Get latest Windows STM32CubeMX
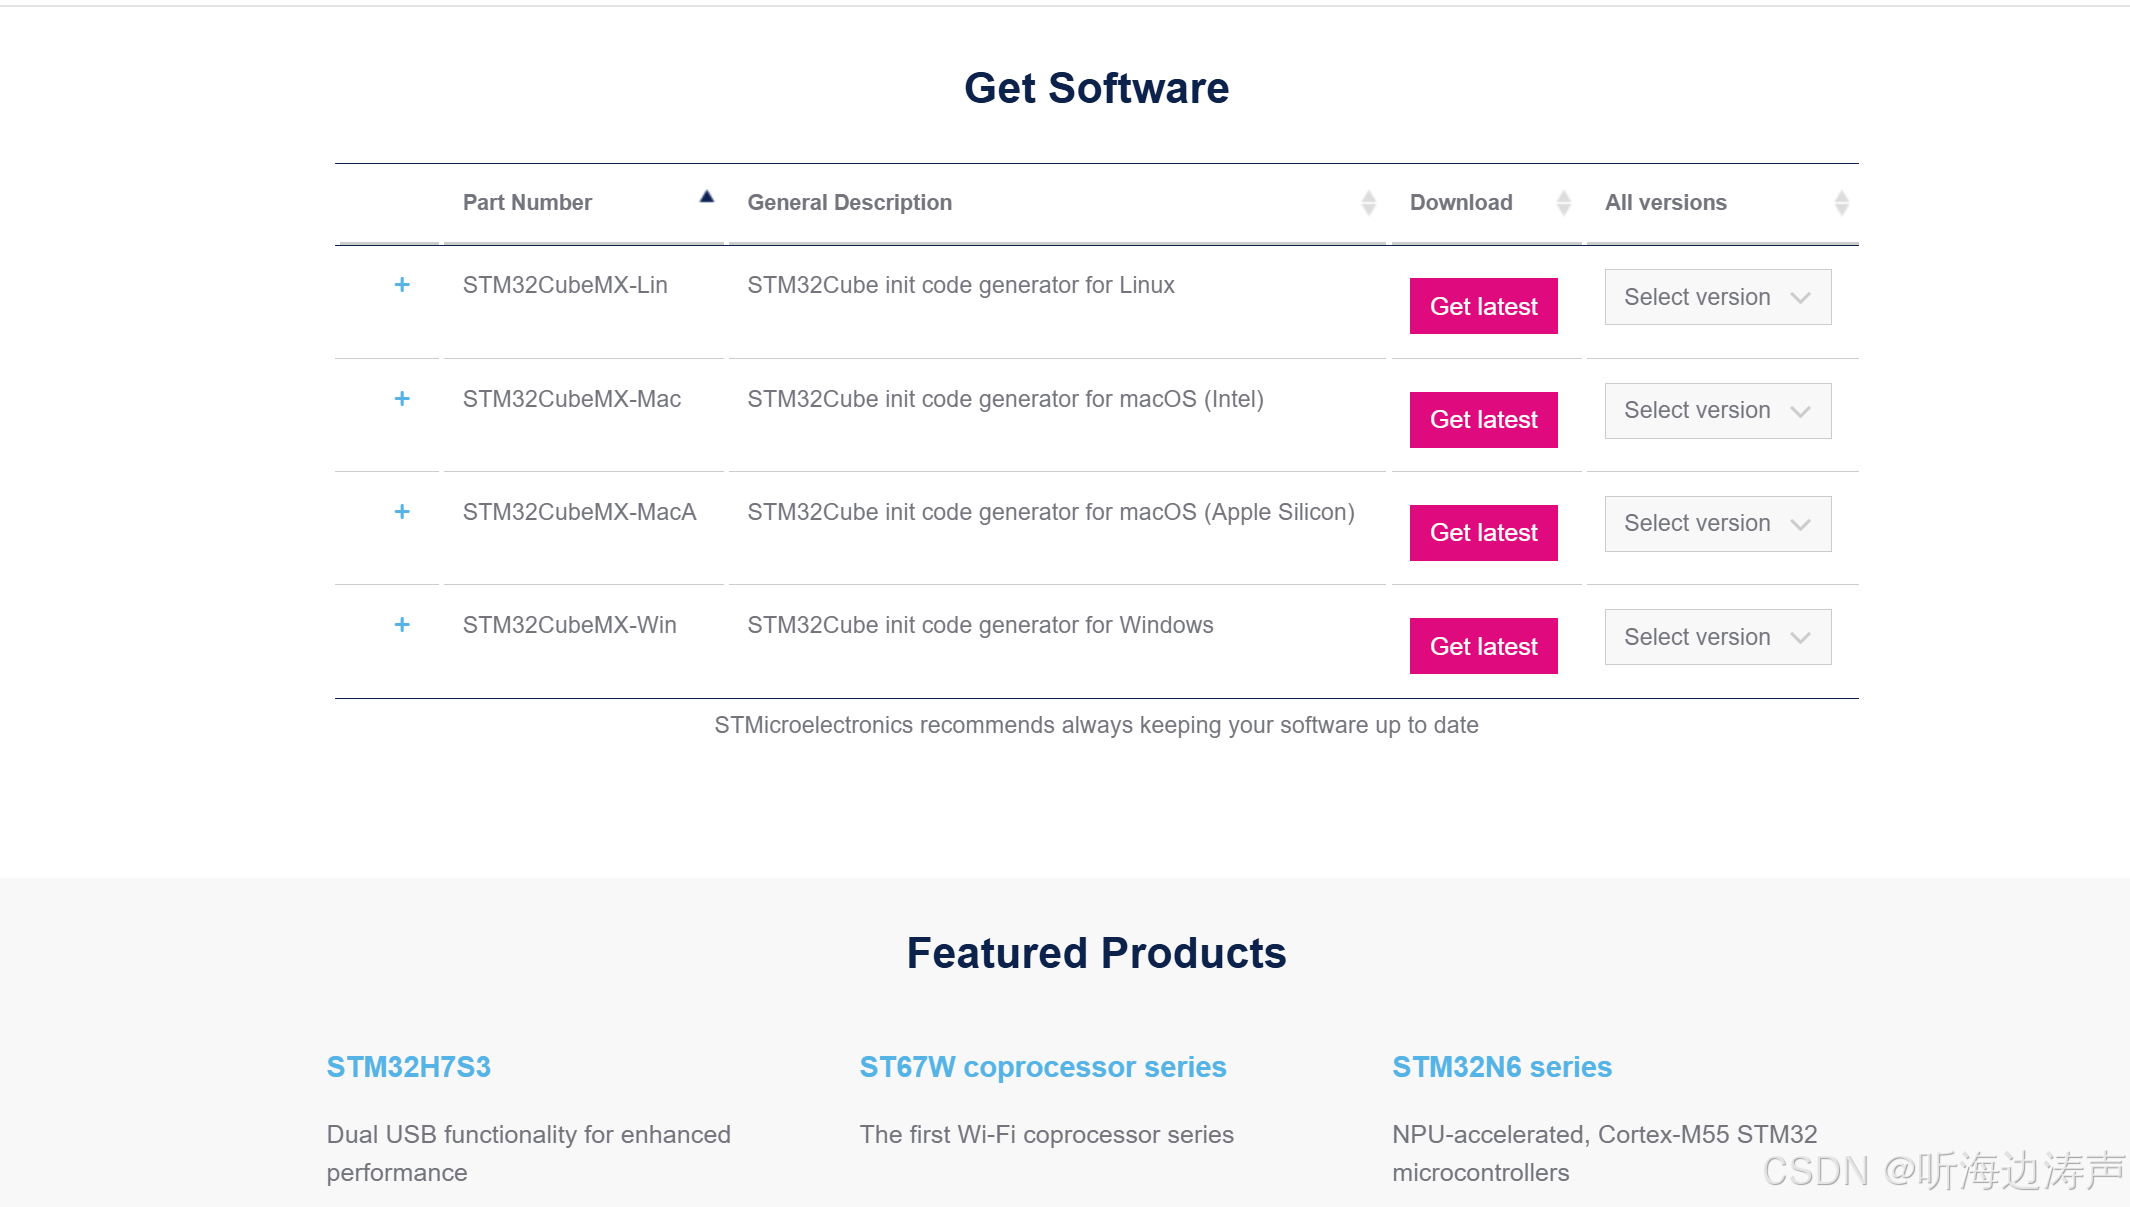This screenshot has width=2130, height=1207. click(x=1484, y=646)
